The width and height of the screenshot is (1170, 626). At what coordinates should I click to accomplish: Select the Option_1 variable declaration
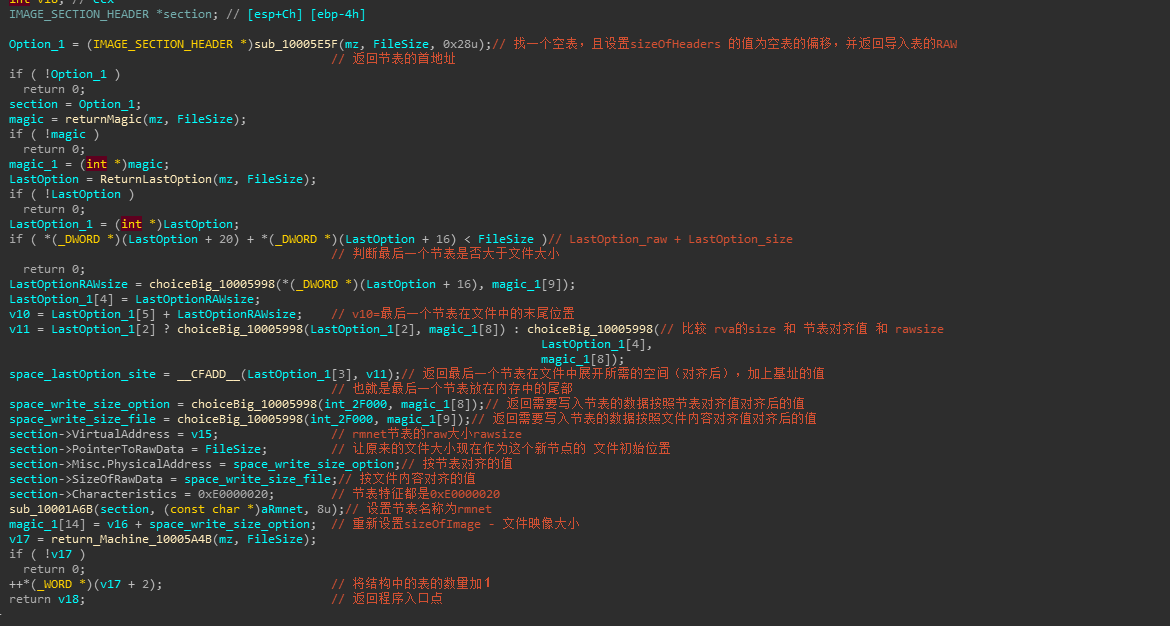[x=30, y=43]
